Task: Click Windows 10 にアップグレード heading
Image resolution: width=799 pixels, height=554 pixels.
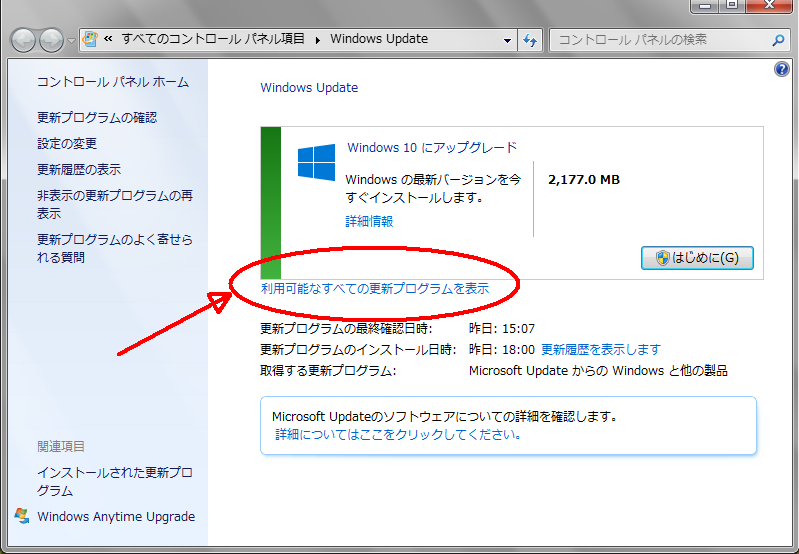Action: [432, 148]
